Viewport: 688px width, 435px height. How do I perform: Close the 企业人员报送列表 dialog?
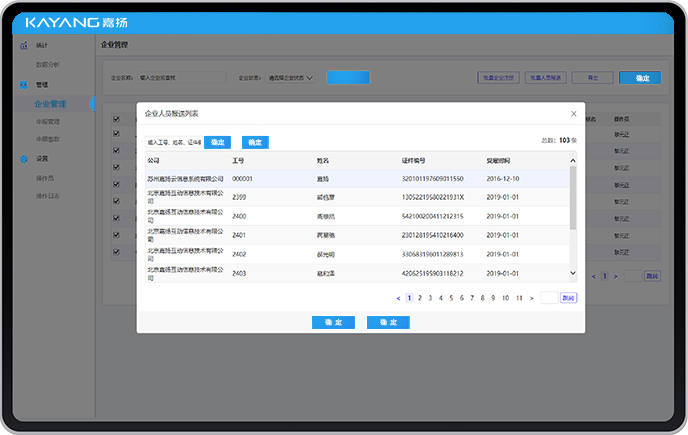point(573,114)
